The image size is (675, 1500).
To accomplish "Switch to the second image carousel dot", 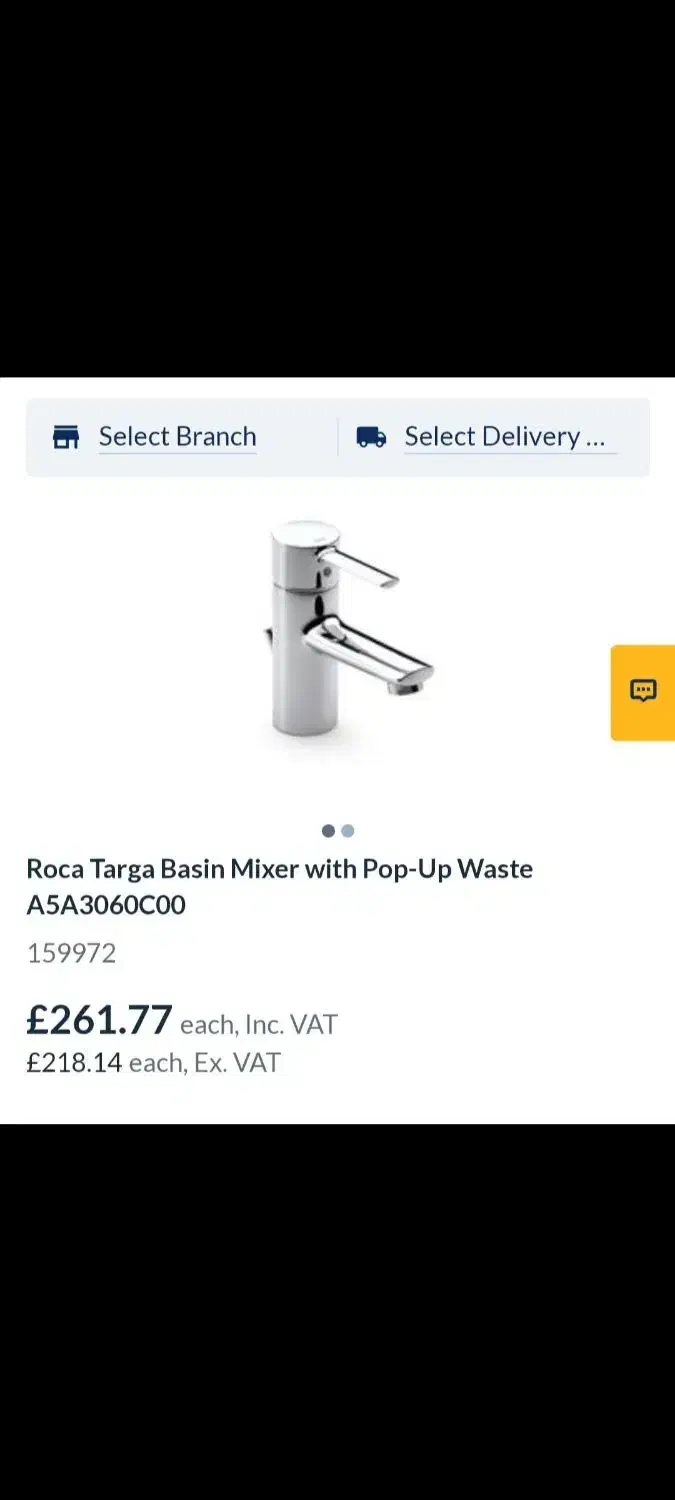I will pyautogui.click(x=348, y=831).
